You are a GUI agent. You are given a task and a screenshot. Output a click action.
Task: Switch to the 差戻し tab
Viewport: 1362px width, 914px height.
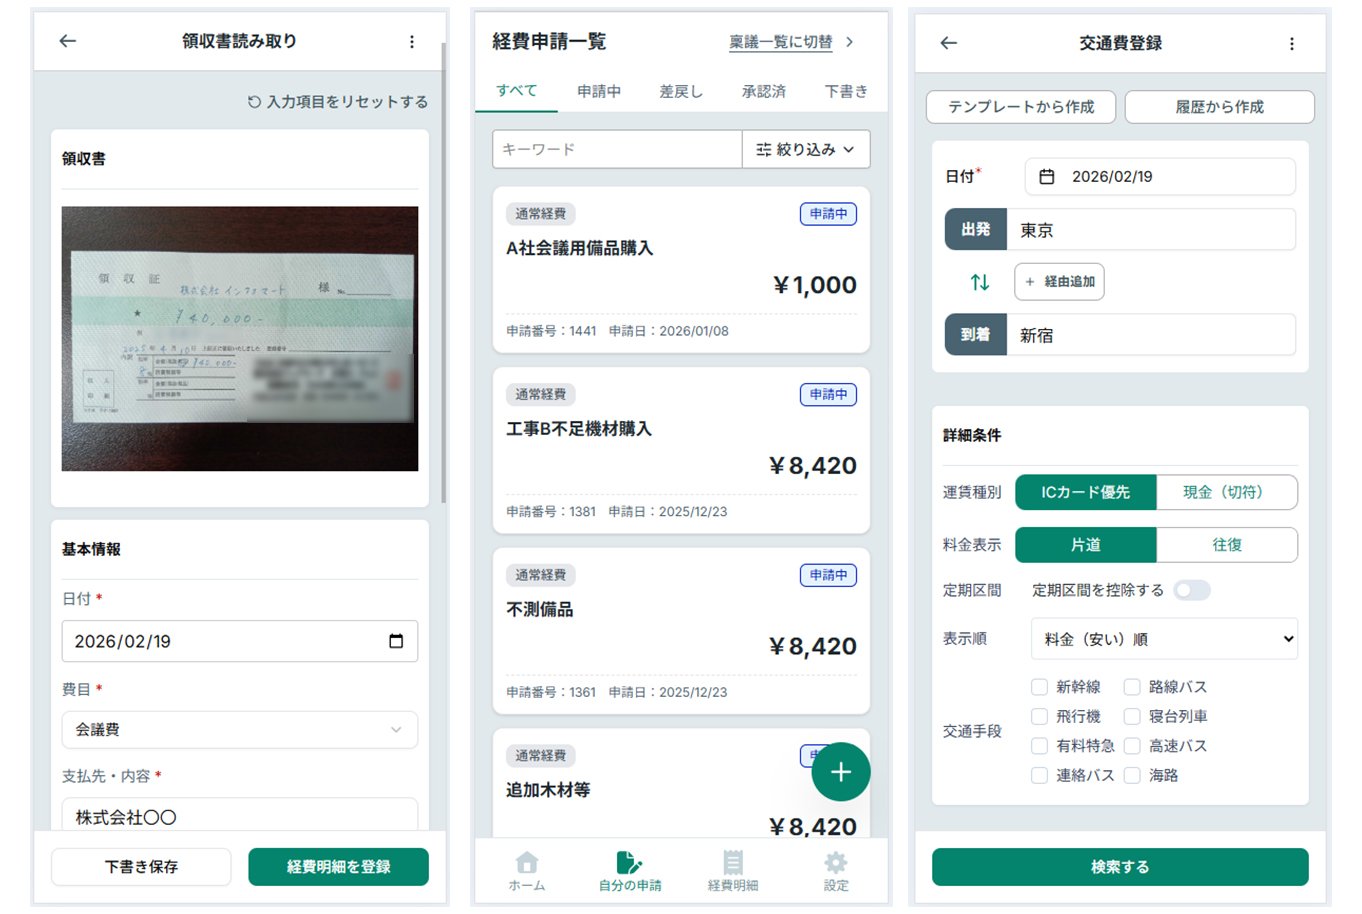tap(680, 91)
